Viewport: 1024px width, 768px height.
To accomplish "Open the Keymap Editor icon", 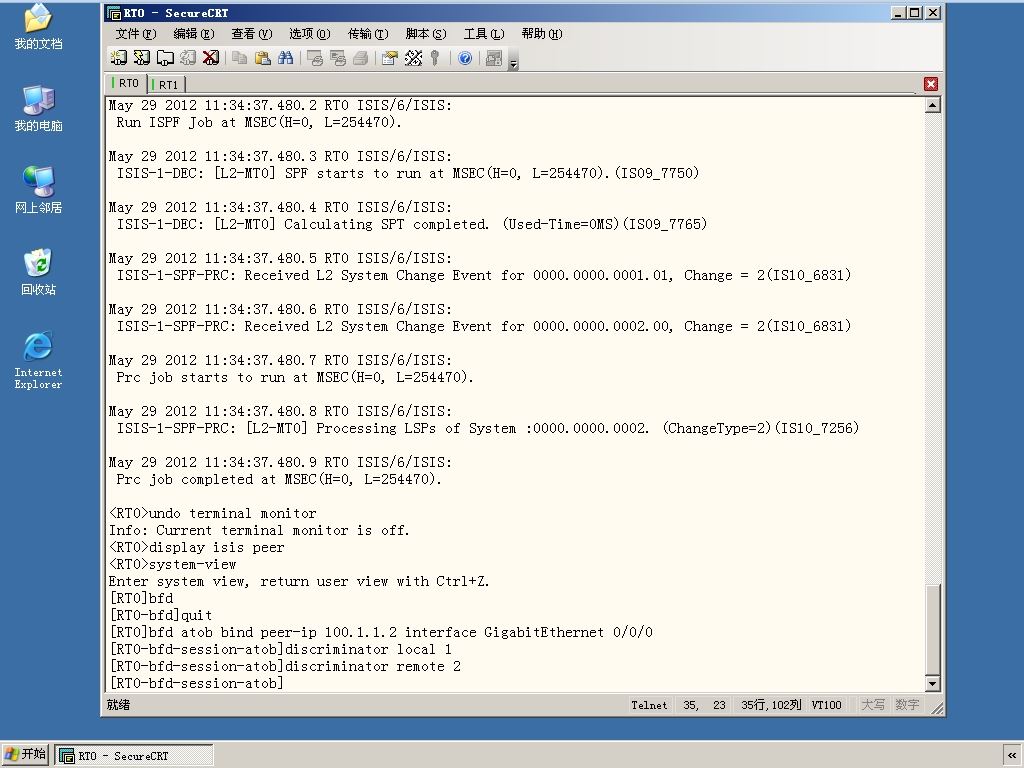I will [x=413, y=58].
